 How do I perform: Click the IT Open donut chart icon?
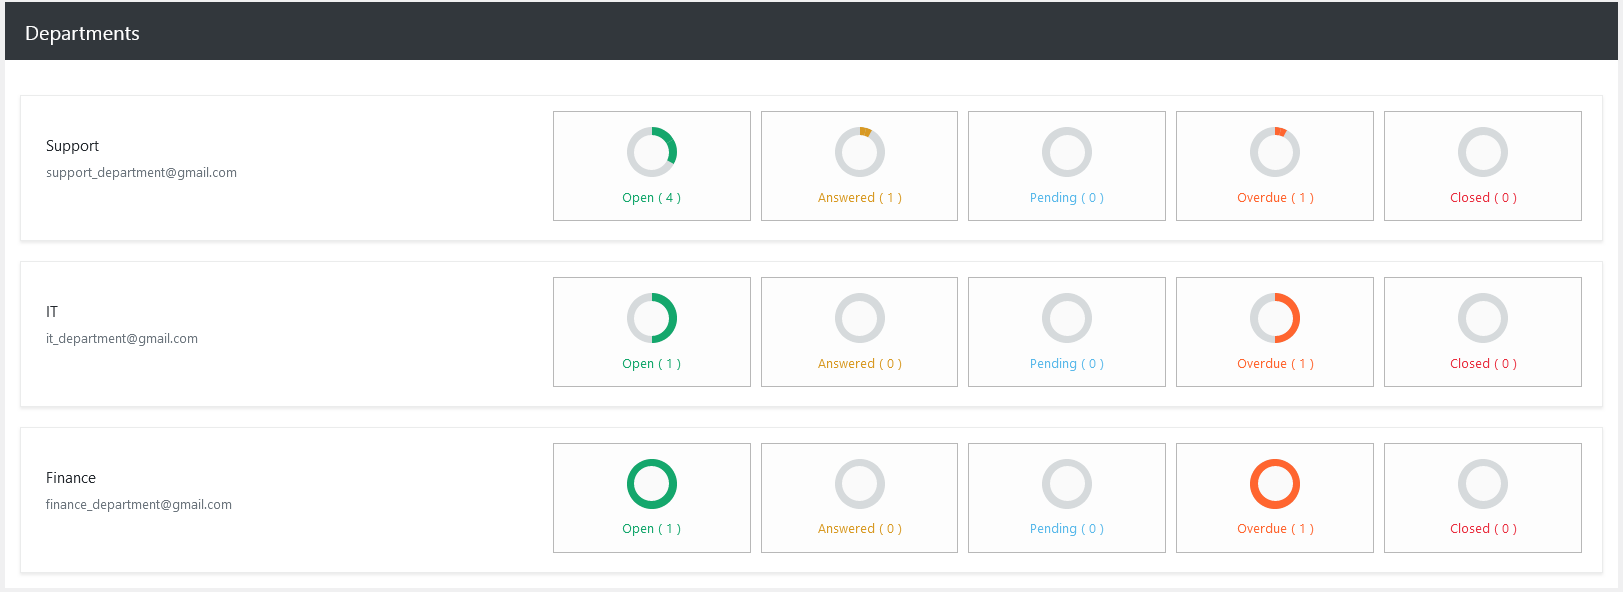click(651, 318)
